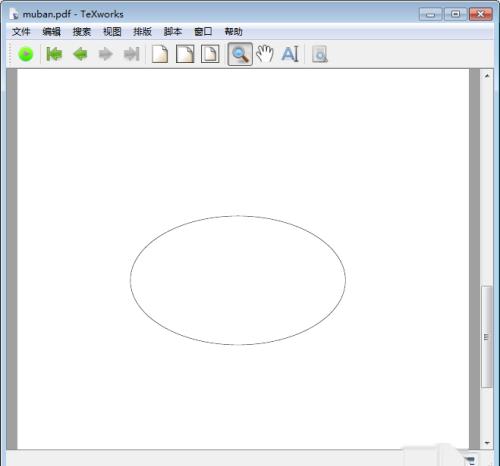This screenshot has height=466, width=500.
Task: Go to first page arrow icon
Action: [x=54, y=54]
